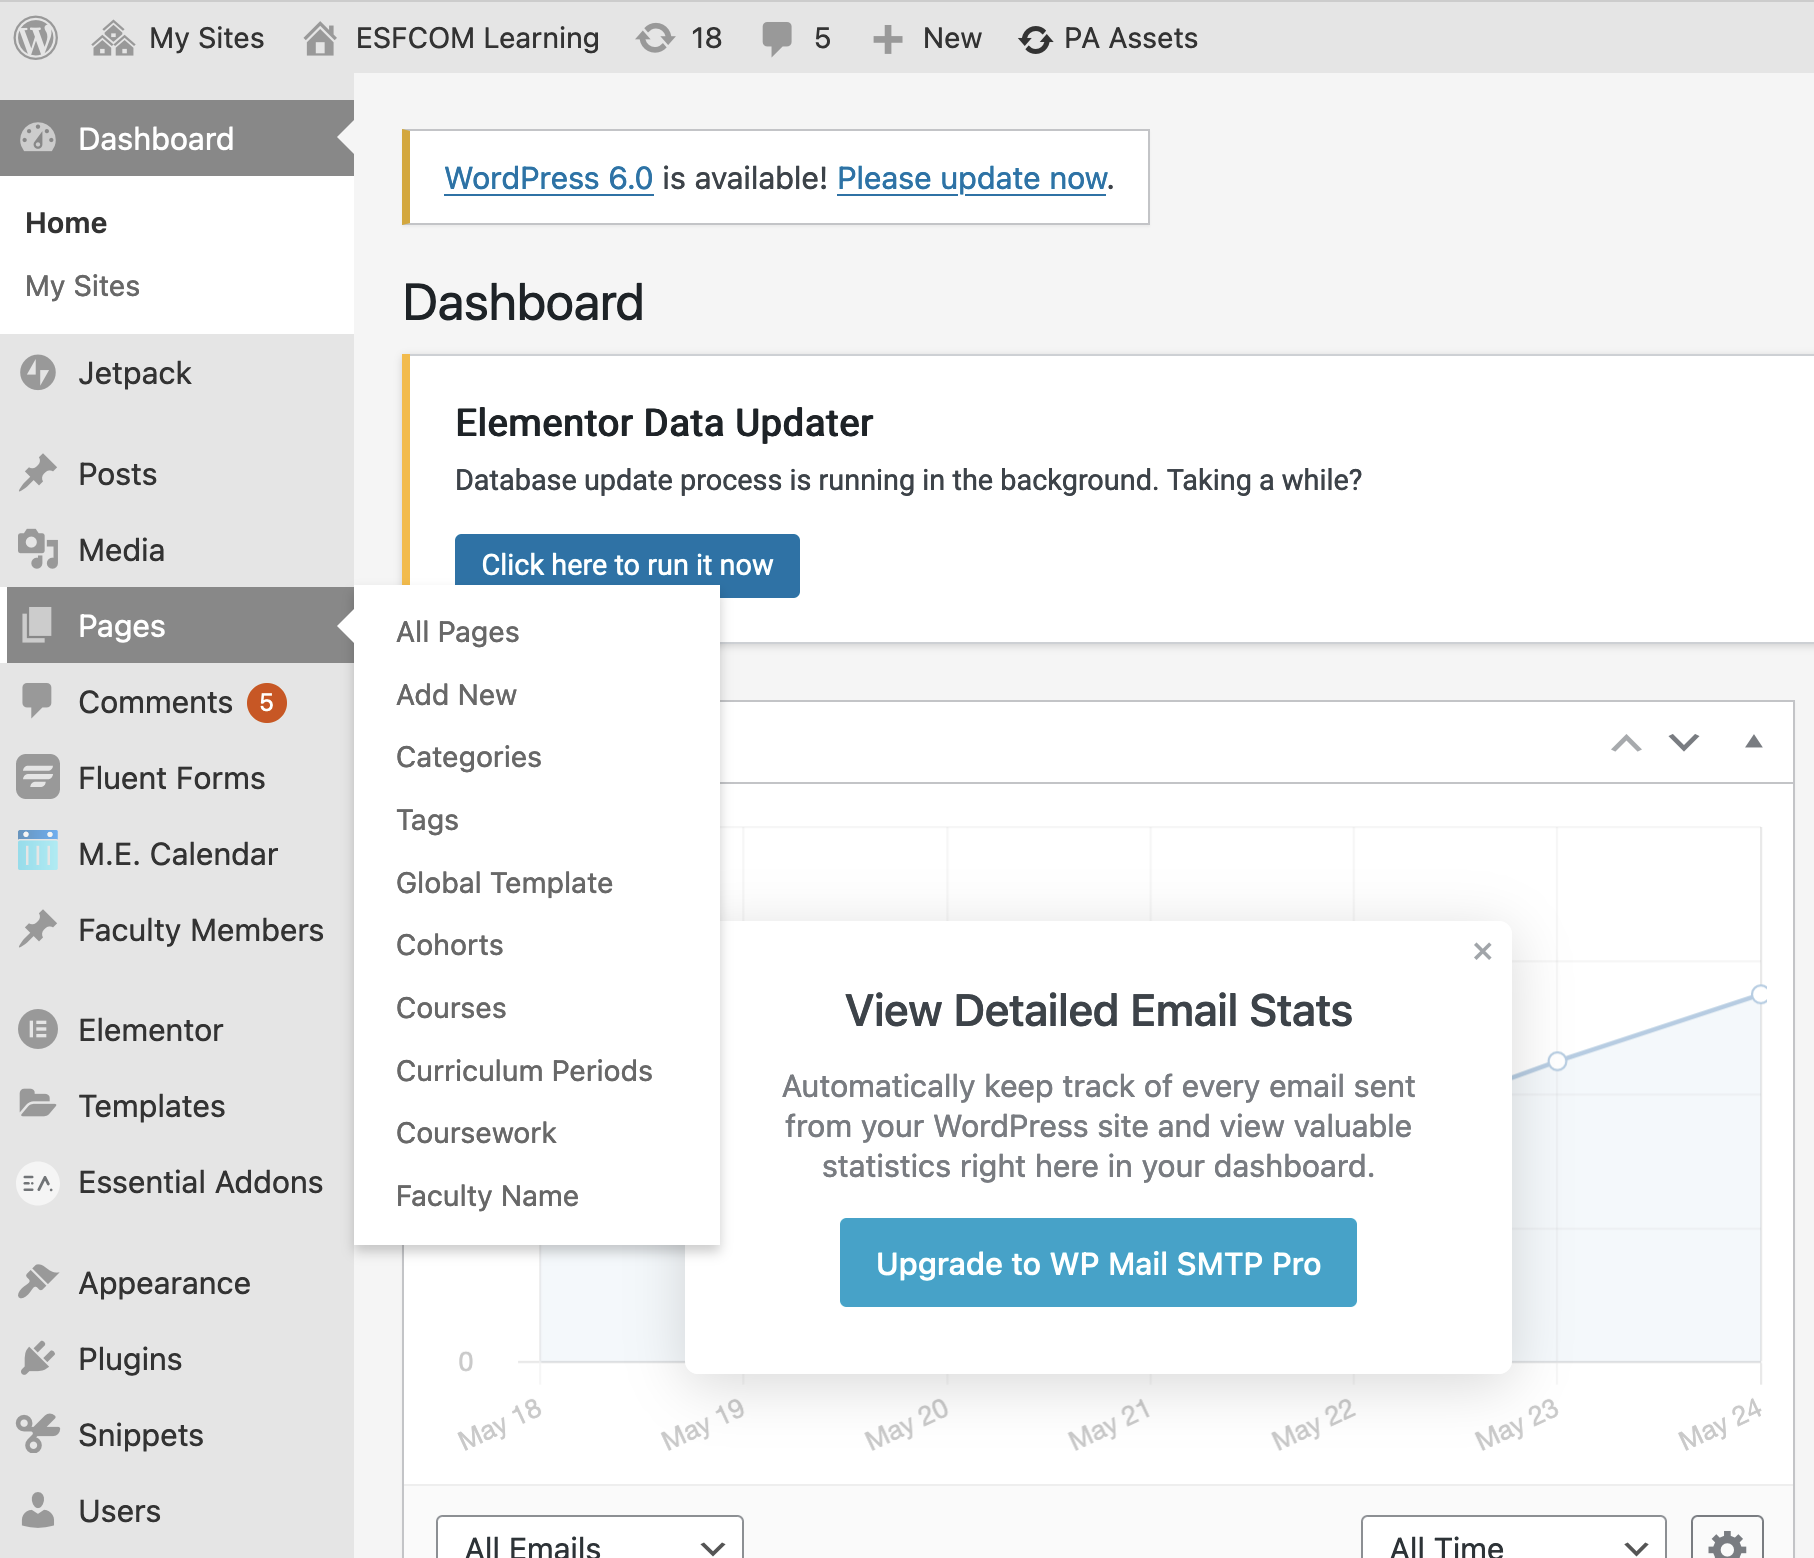The image size is (1814, 1558).
Task: Select All Pages from the Pages flyout
Action: pyautogui.click(x=457, y=632)
